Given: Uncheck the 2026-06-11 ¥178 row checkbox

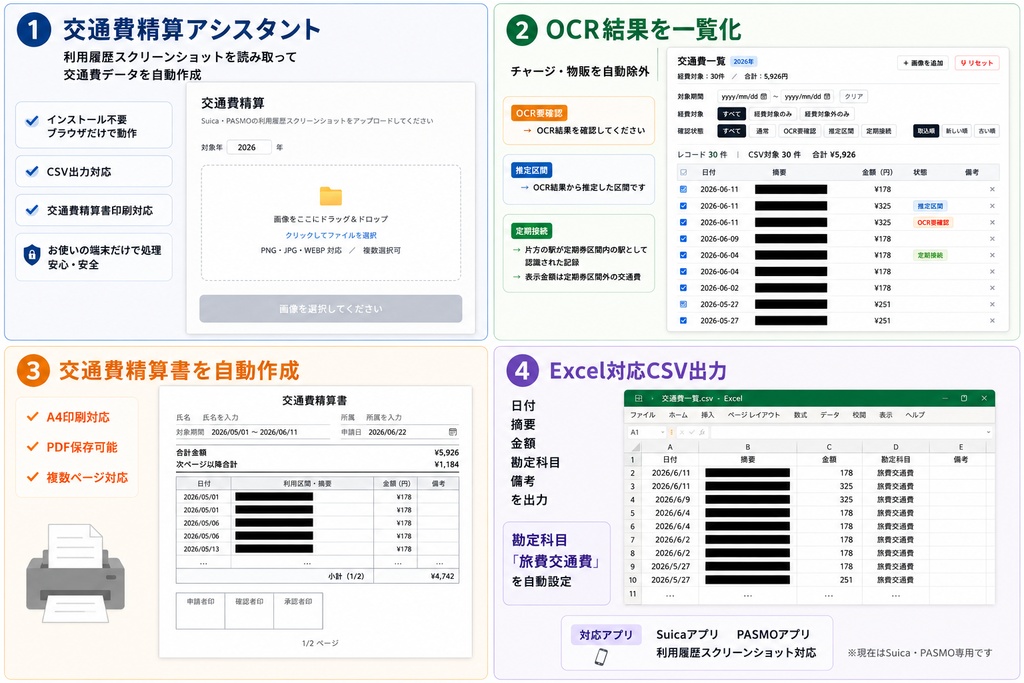Looking at the screenshot, I should click(x=684, y=189).
